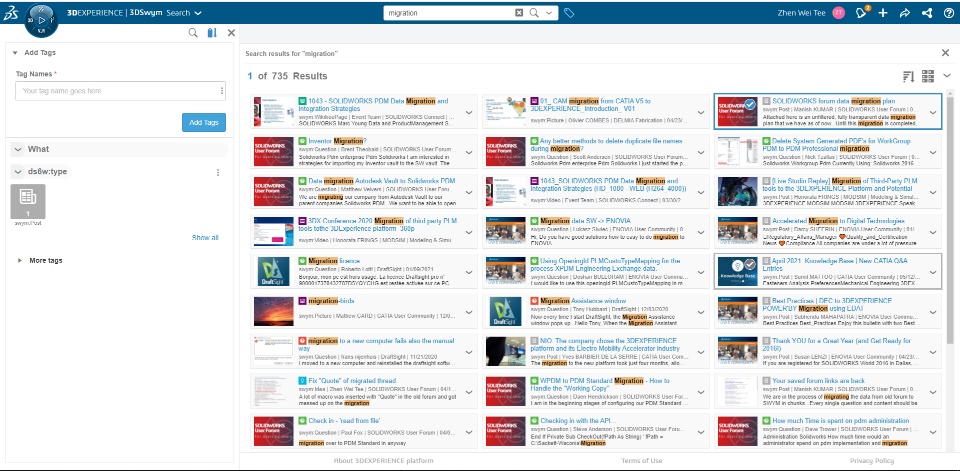The height and width of the screenshot is (471, 960).
Task: Deselect SOLIDWORKS forum data migration plan checkmark
Action: (750, 104)
